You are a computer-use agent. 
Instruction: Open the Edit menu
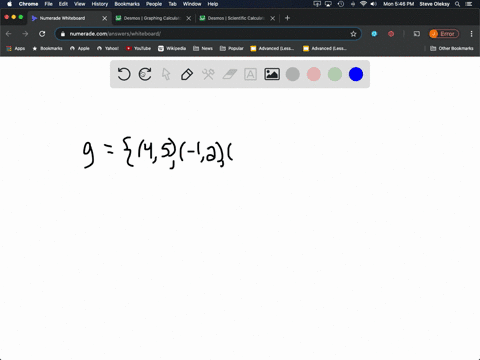pyautogui.click(x=63, y=4)
